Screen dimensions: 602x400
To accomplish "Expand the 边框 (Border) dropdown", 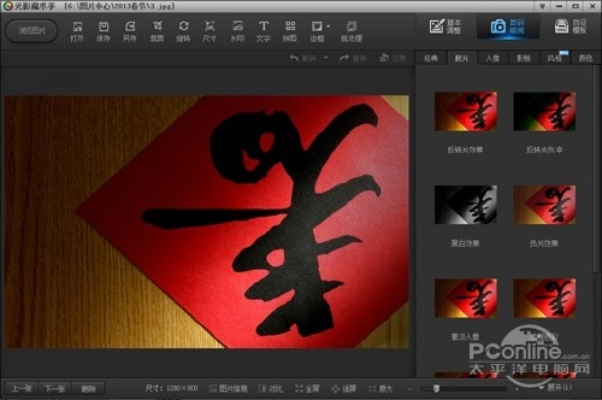I will [x=318, y=30].
